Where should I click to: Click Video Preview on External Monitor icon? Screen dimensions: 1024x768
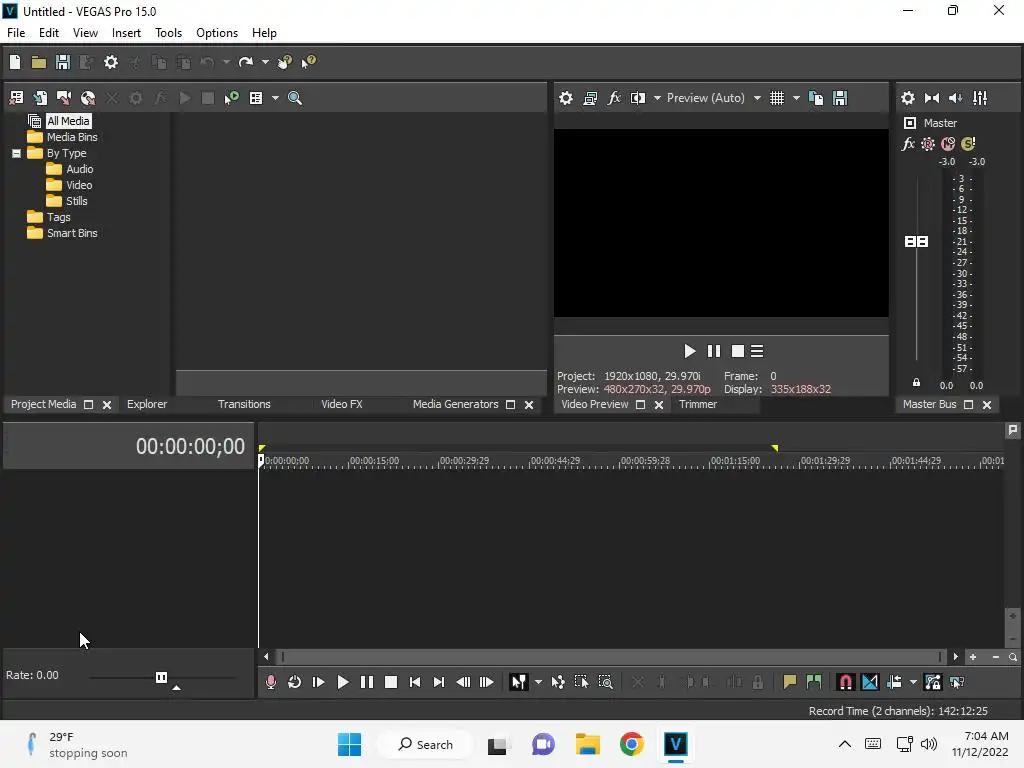[590, 98]
